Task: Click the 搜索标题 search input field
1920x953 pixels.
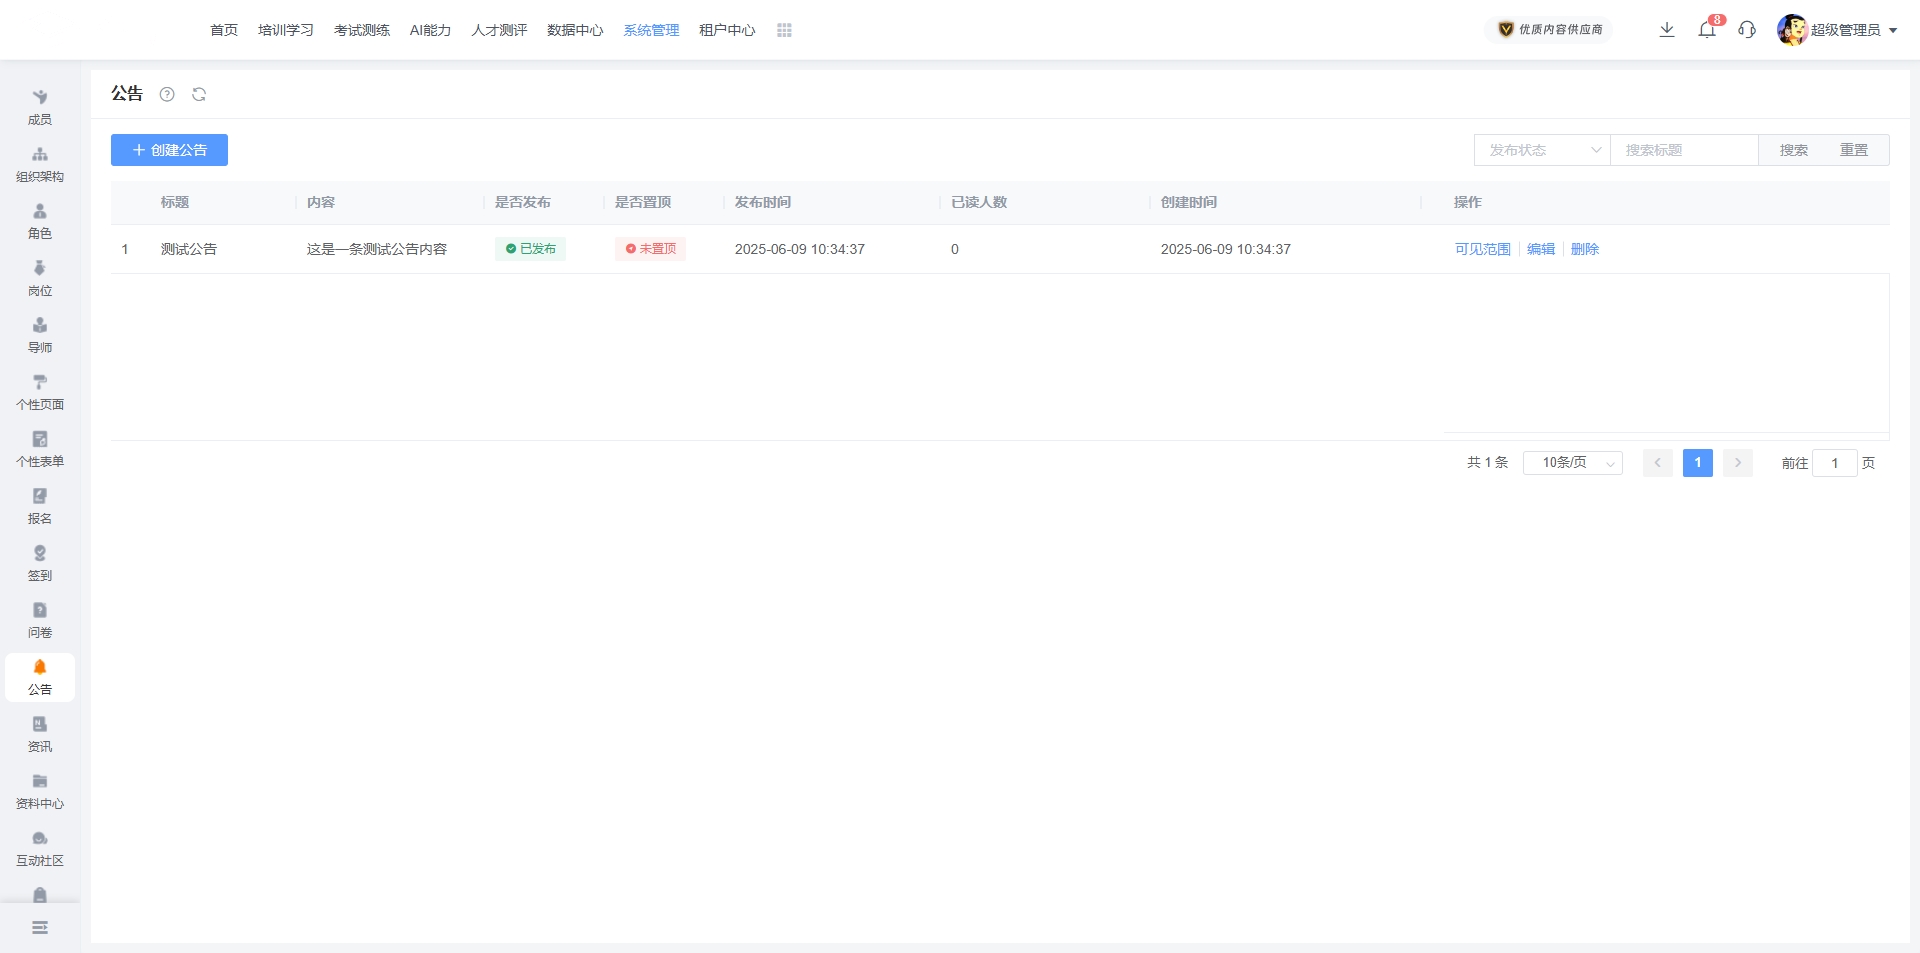Action: click(x=1684, y=150)
